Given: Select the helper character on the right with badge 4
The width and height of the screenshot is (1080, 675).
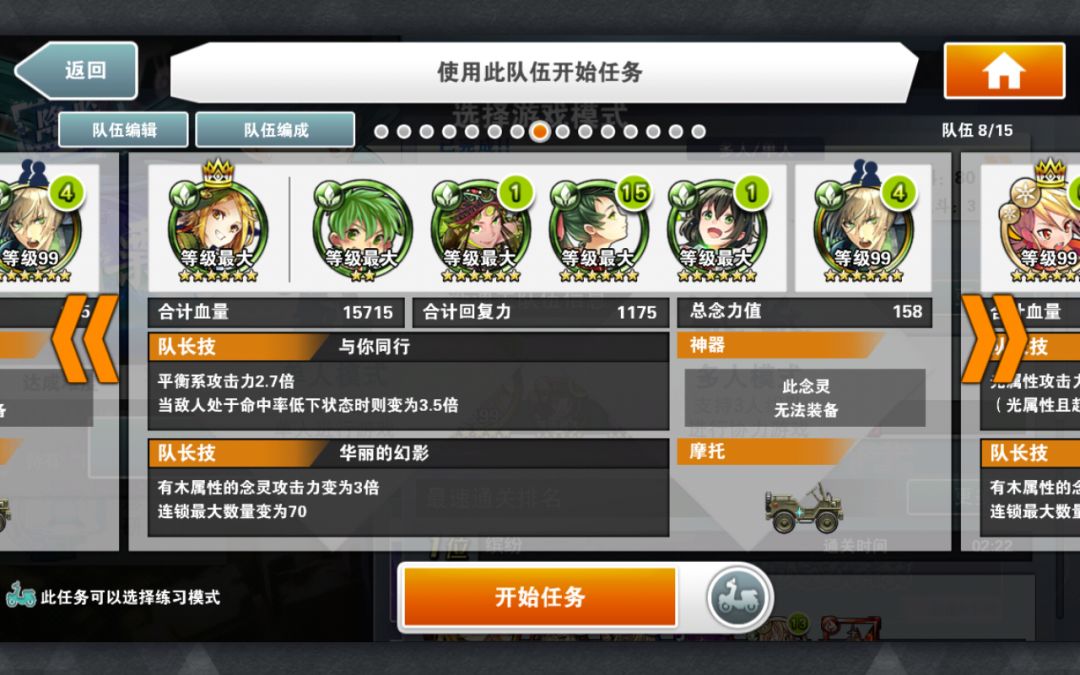Looking at the screenshot, I should coord(863,224).
